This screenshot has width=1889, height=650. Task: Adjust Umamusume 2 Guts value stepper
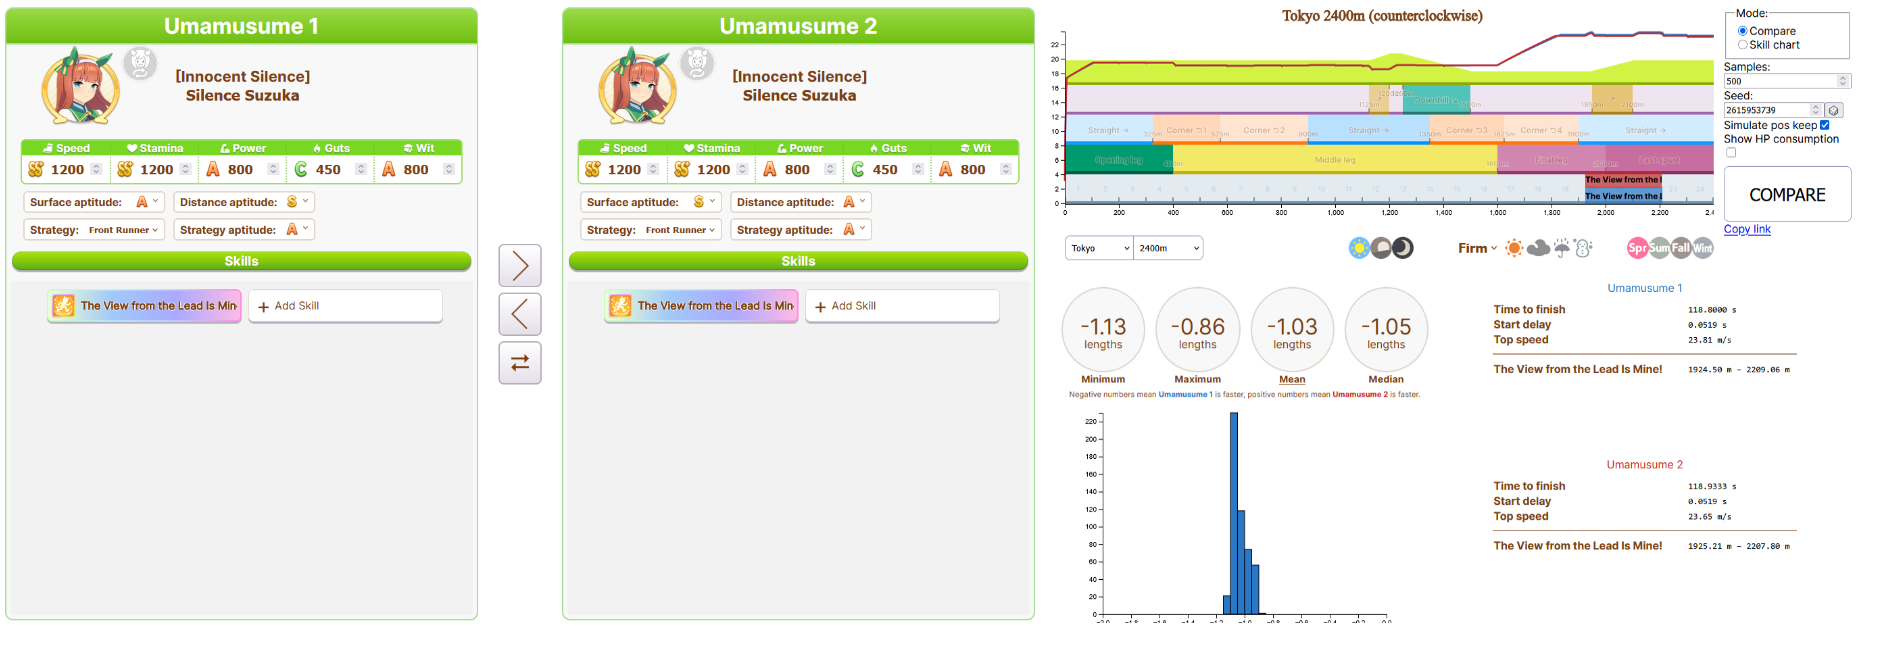coord(918,169)
